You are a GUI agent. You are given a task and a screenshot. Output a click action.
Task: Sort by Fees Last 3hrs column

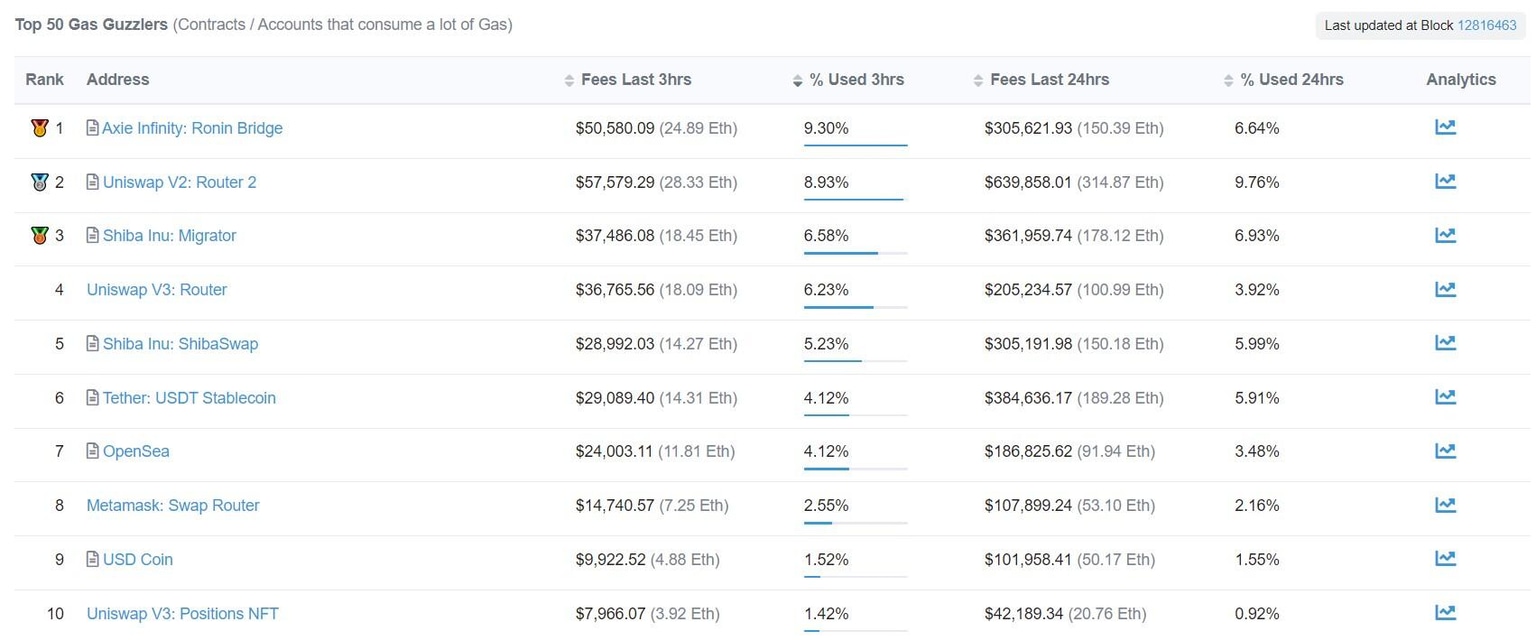(635, 80)
